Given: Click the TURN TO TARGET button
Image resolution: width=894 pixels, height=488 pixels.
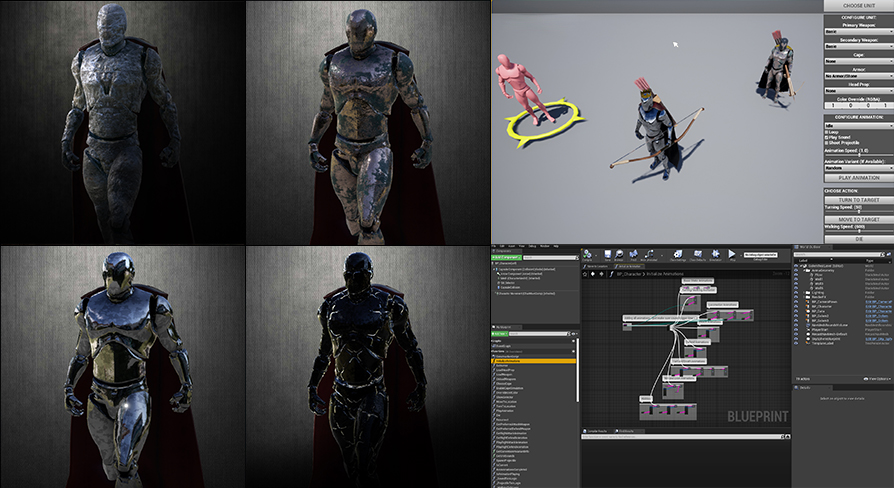Looking at the screenshot, I should coord(858,200).
